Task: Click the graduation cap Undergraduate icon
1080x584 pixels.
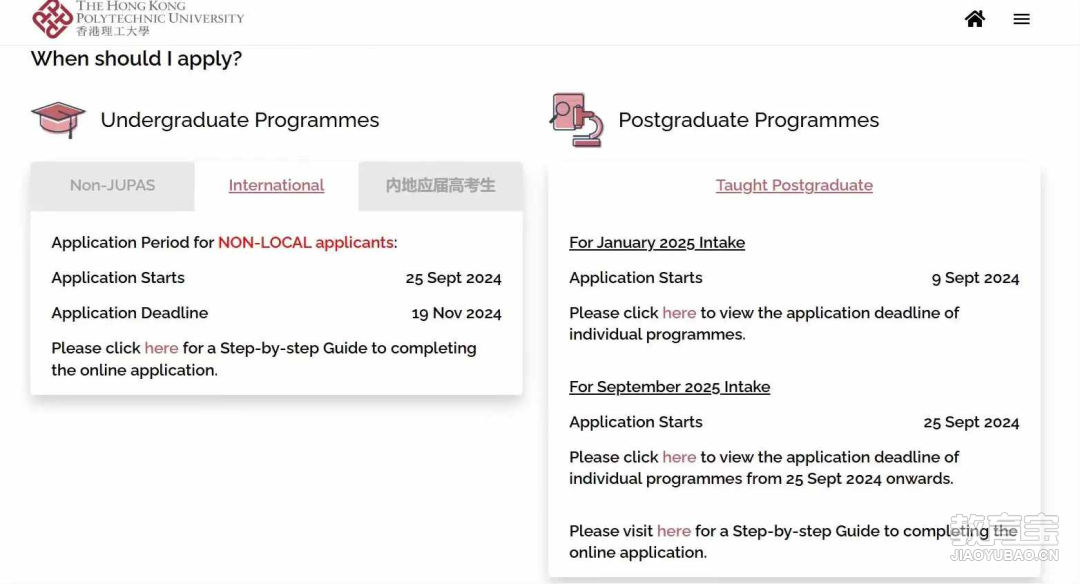Action: pos(59,120)
